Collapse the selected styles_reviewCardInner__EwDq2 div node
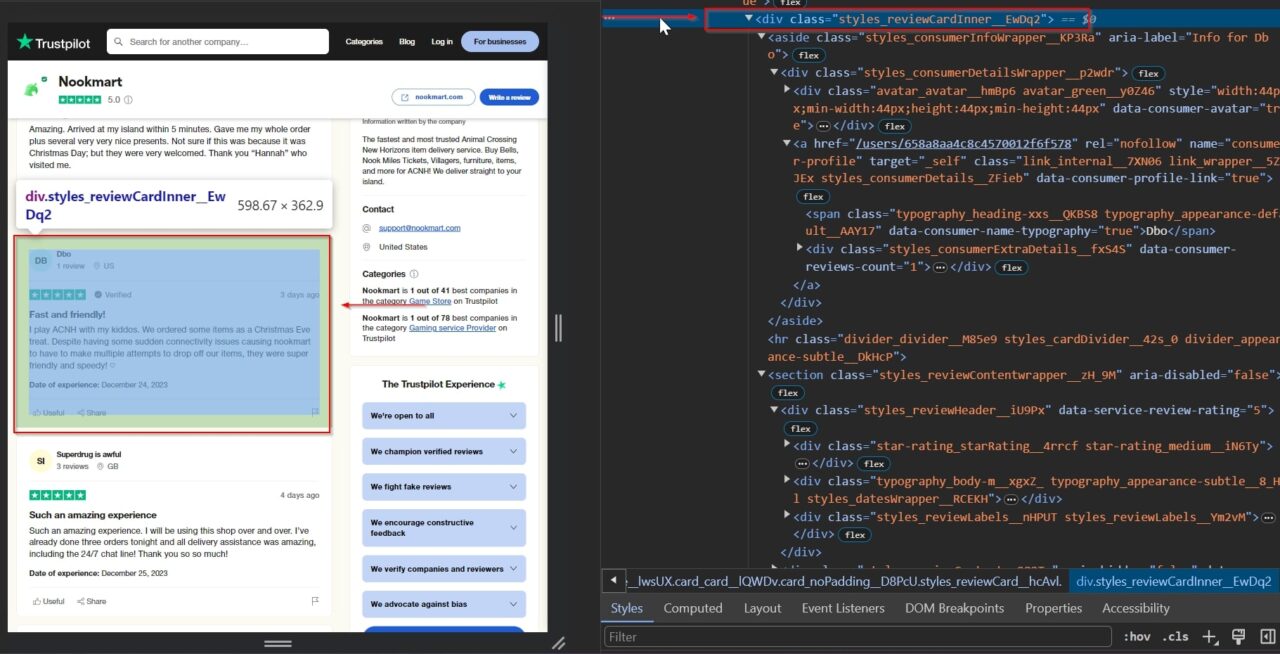Screen dimensions: 1280x654 (748, 19)
